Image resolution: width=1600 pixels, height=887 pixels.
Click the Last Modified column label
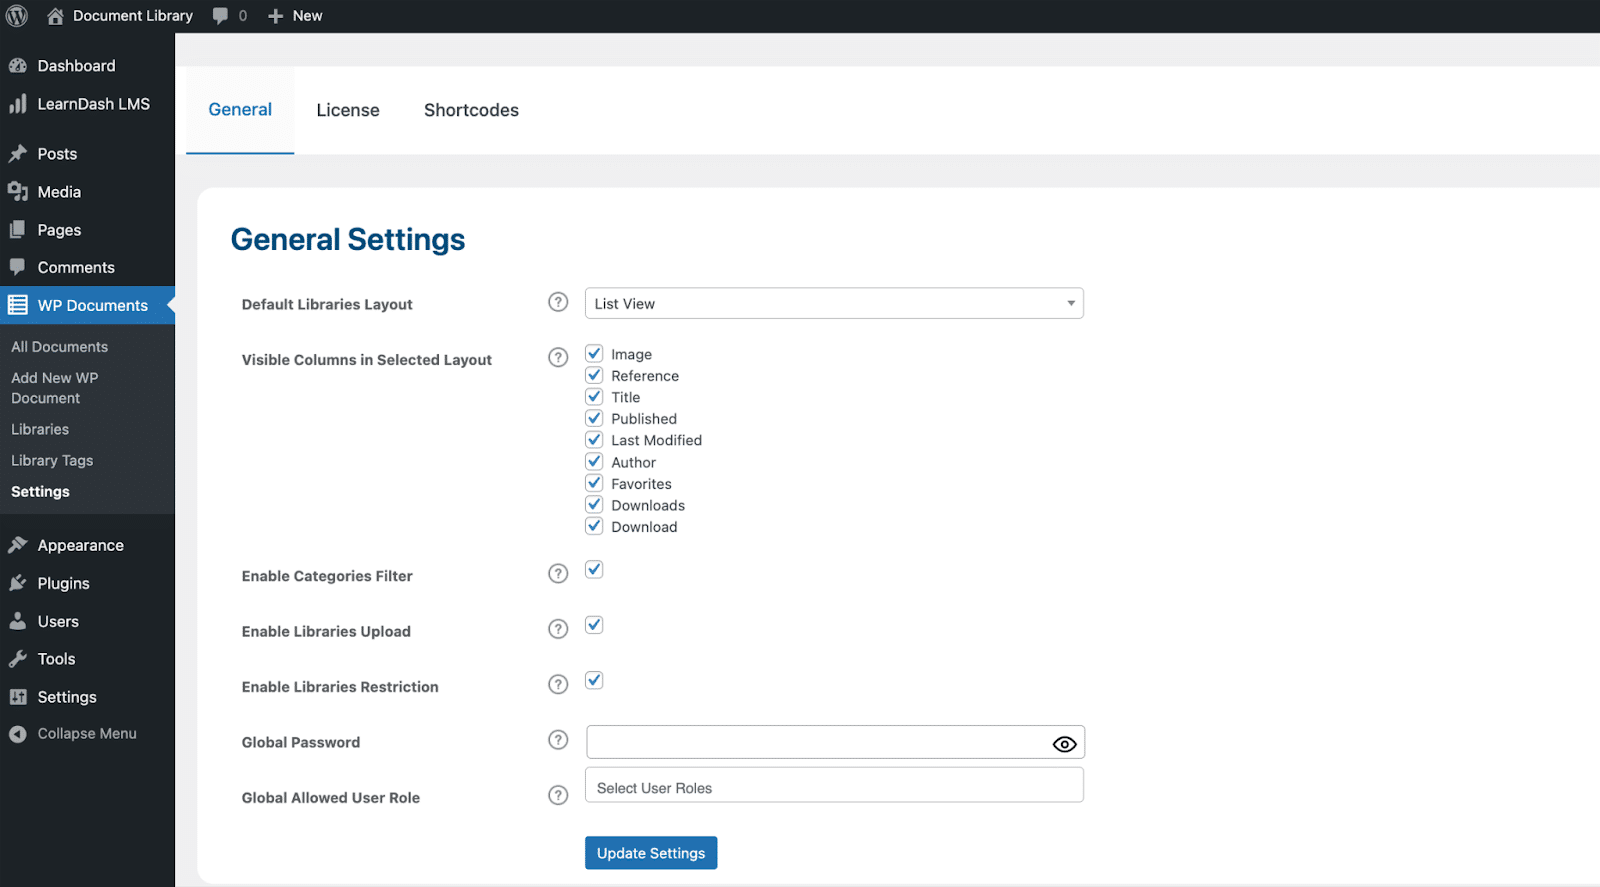click(657, 440)
